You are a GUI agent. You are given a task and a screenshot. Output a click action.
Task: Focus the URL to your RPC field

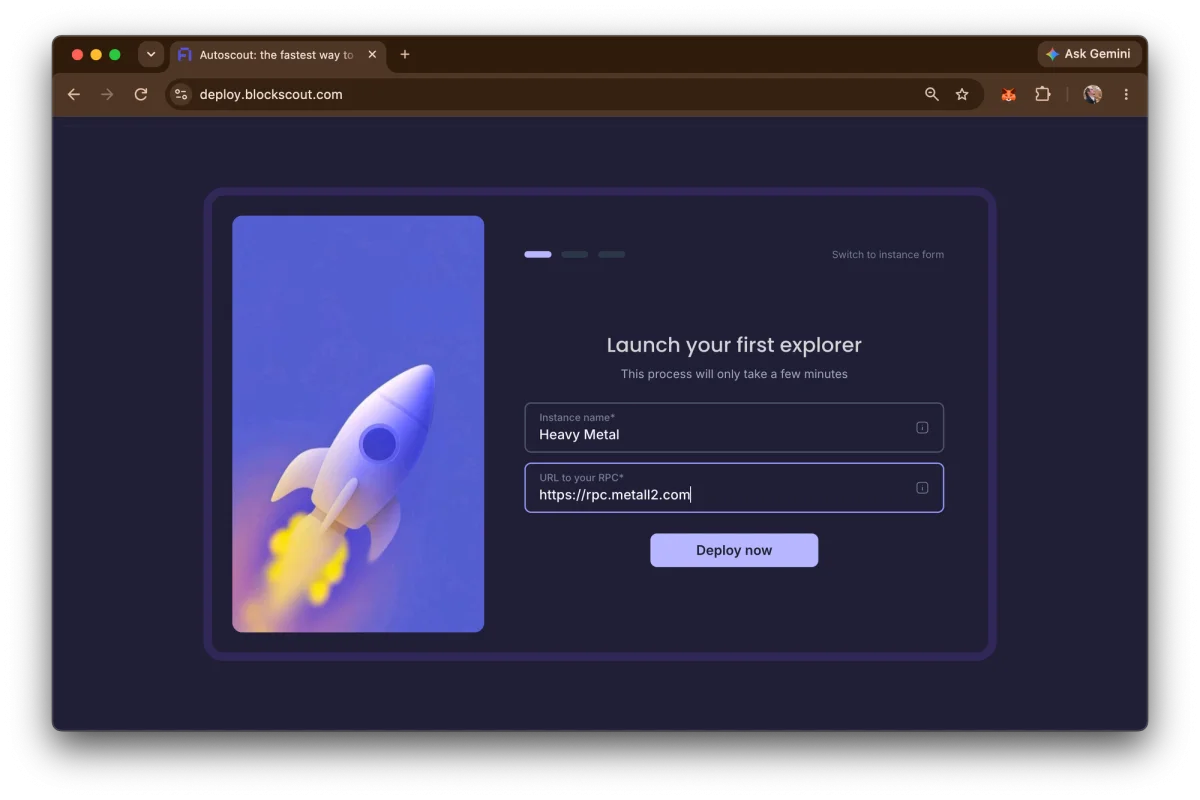tap(734, 488)
